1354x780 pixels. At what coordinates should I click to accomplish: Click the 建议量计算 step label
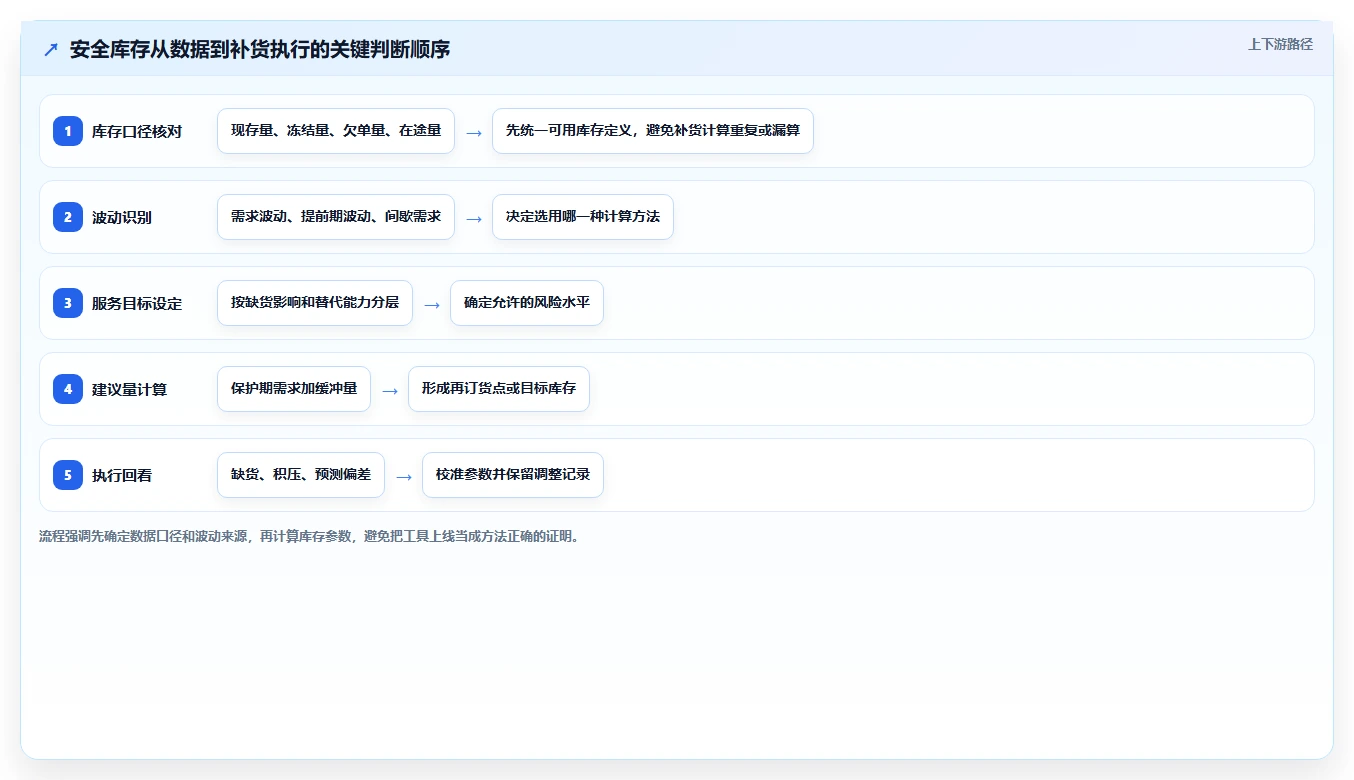click(130, 389)
